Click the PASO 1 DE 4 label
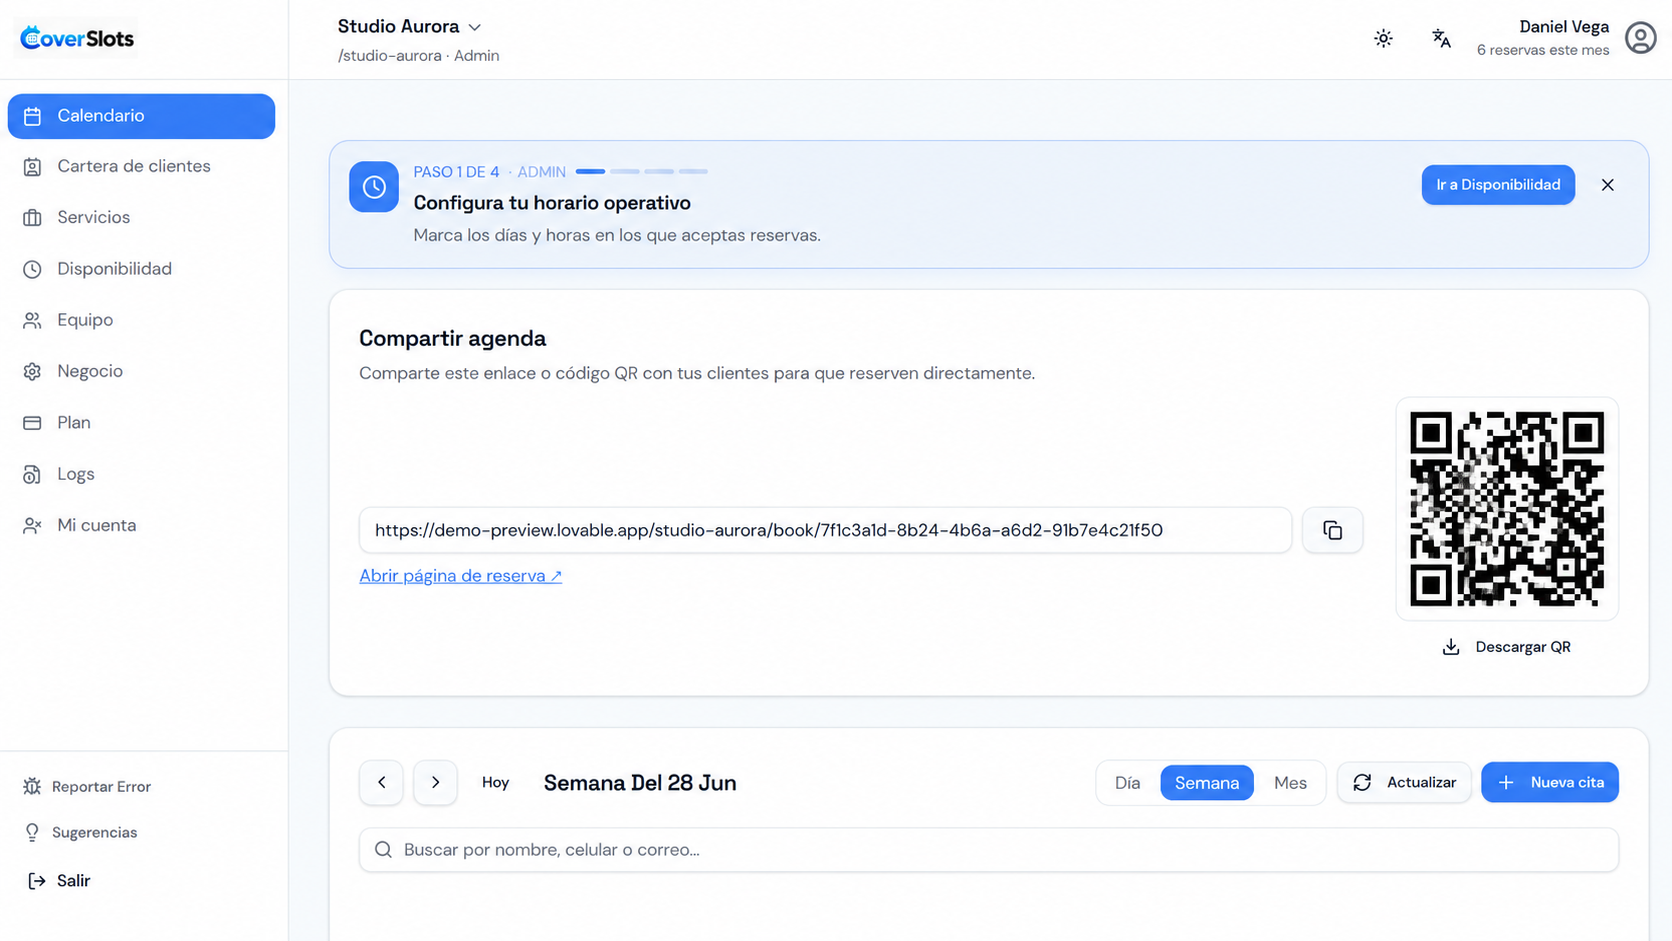1672x941 pixels. (456, 172)
